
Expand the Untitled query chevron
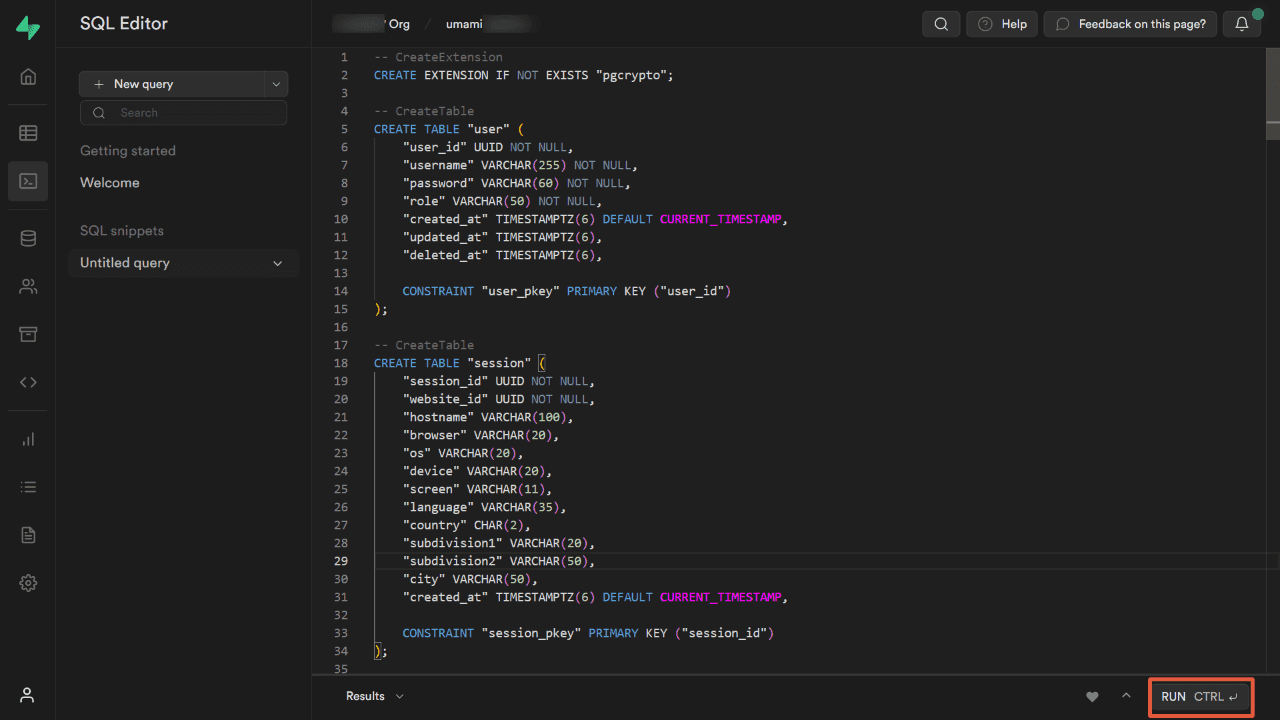coord(278,263)
